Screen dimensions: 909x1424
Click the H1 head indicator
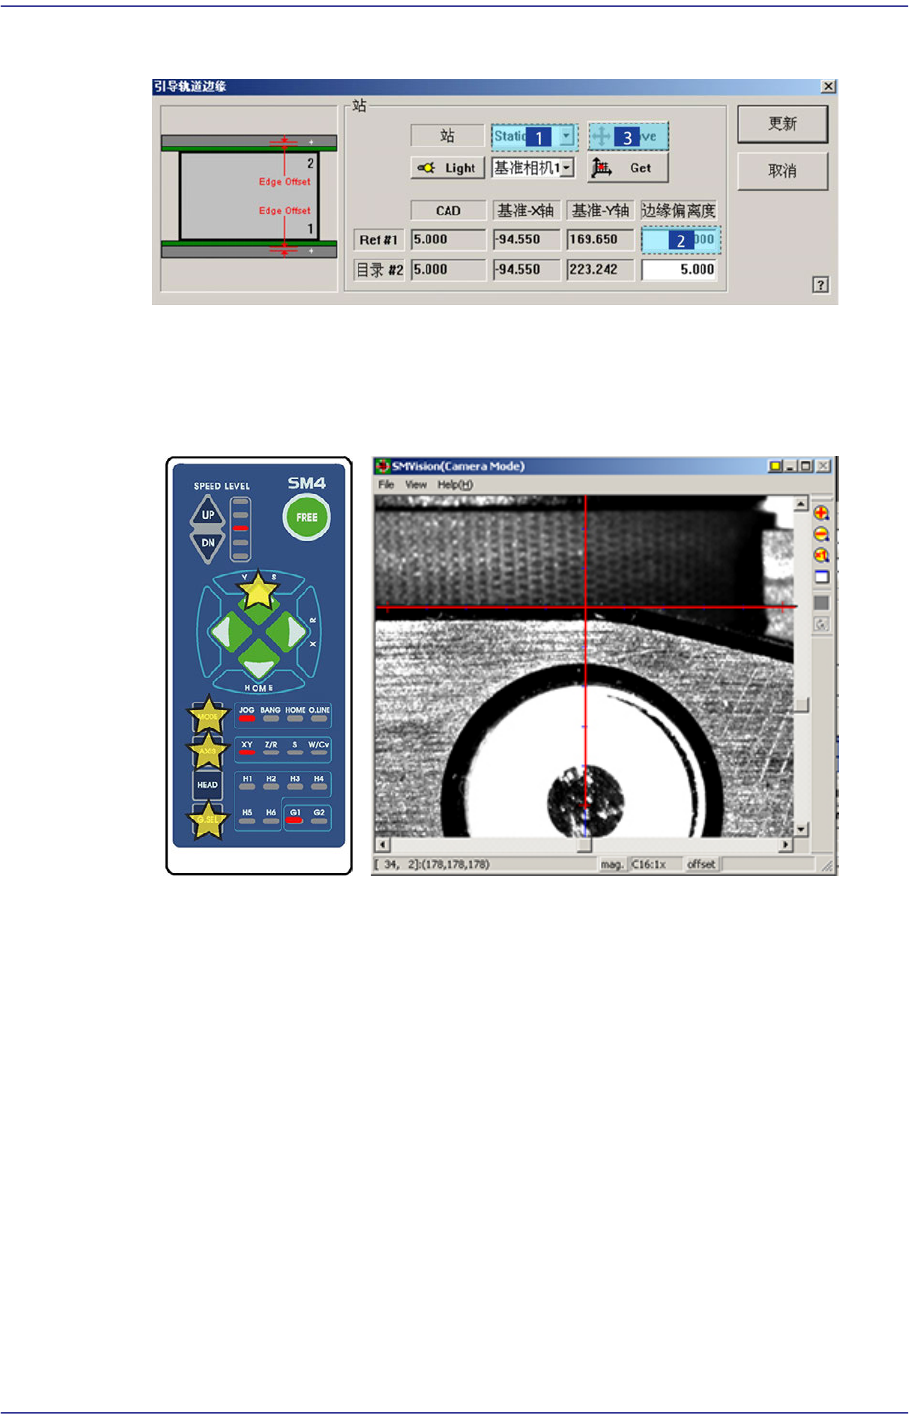(247, 782)
